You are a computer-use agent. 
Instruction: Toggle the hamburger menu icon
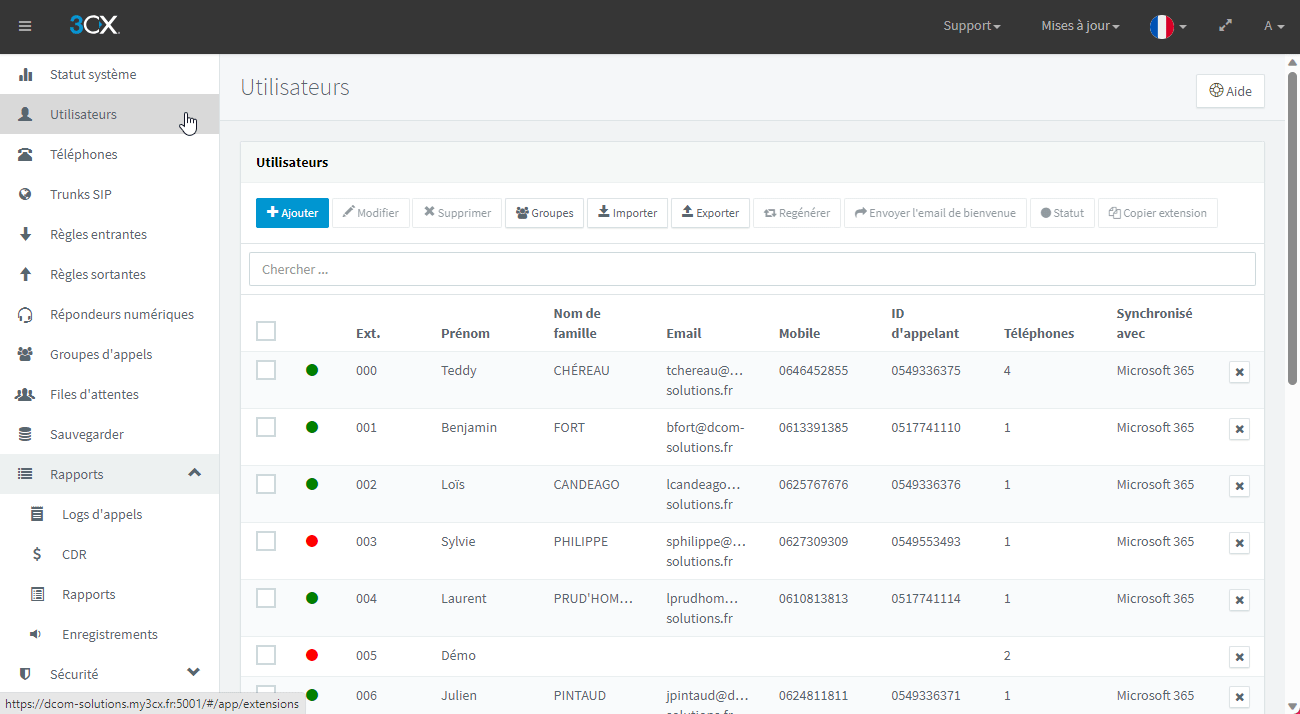click(25, 26)
